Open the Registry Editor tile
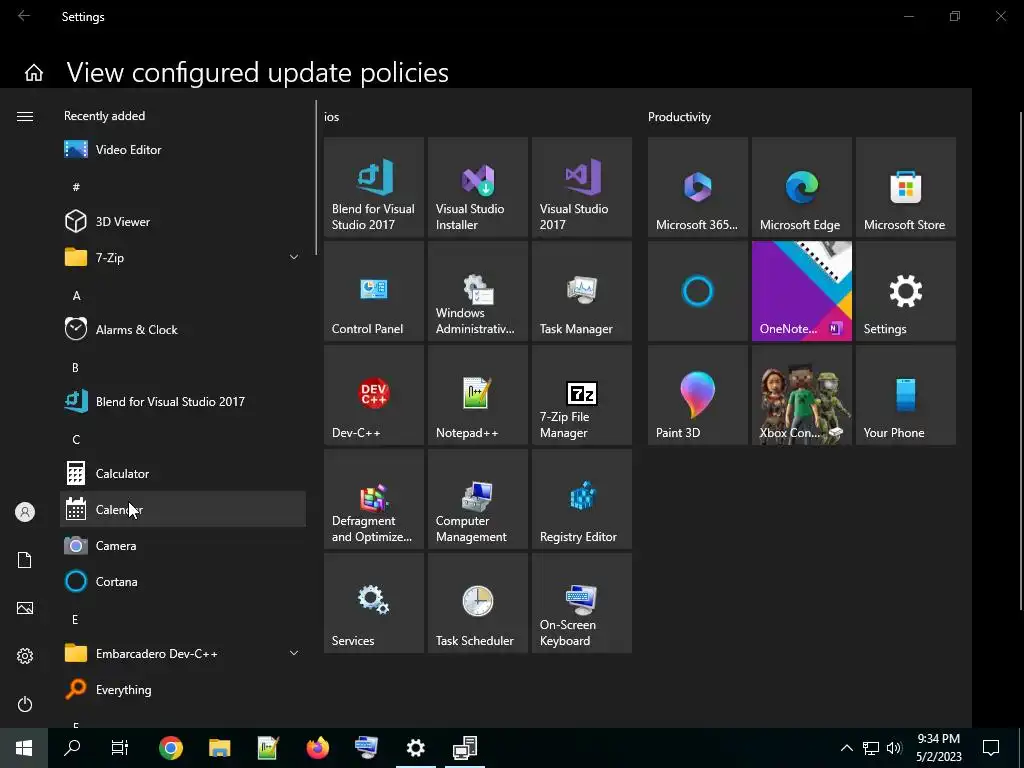 (x=582, y=499)
